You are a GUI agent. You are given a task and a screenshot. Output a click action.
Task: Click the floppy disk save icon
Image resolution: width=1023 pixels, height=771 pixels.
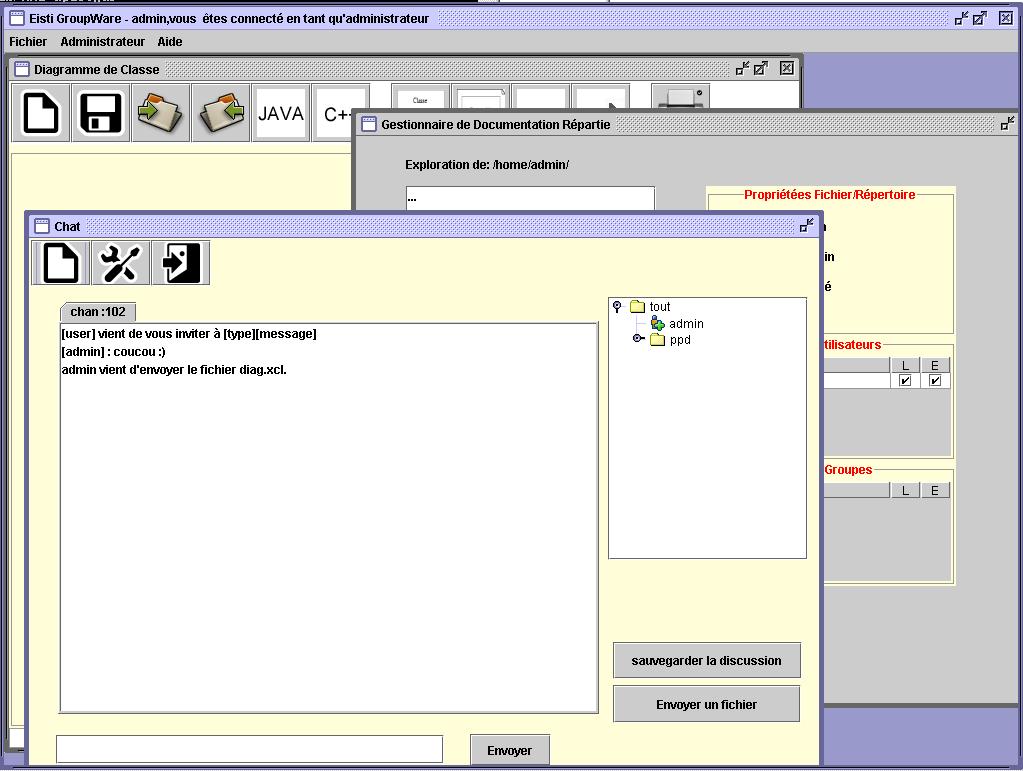pos(101,113)
